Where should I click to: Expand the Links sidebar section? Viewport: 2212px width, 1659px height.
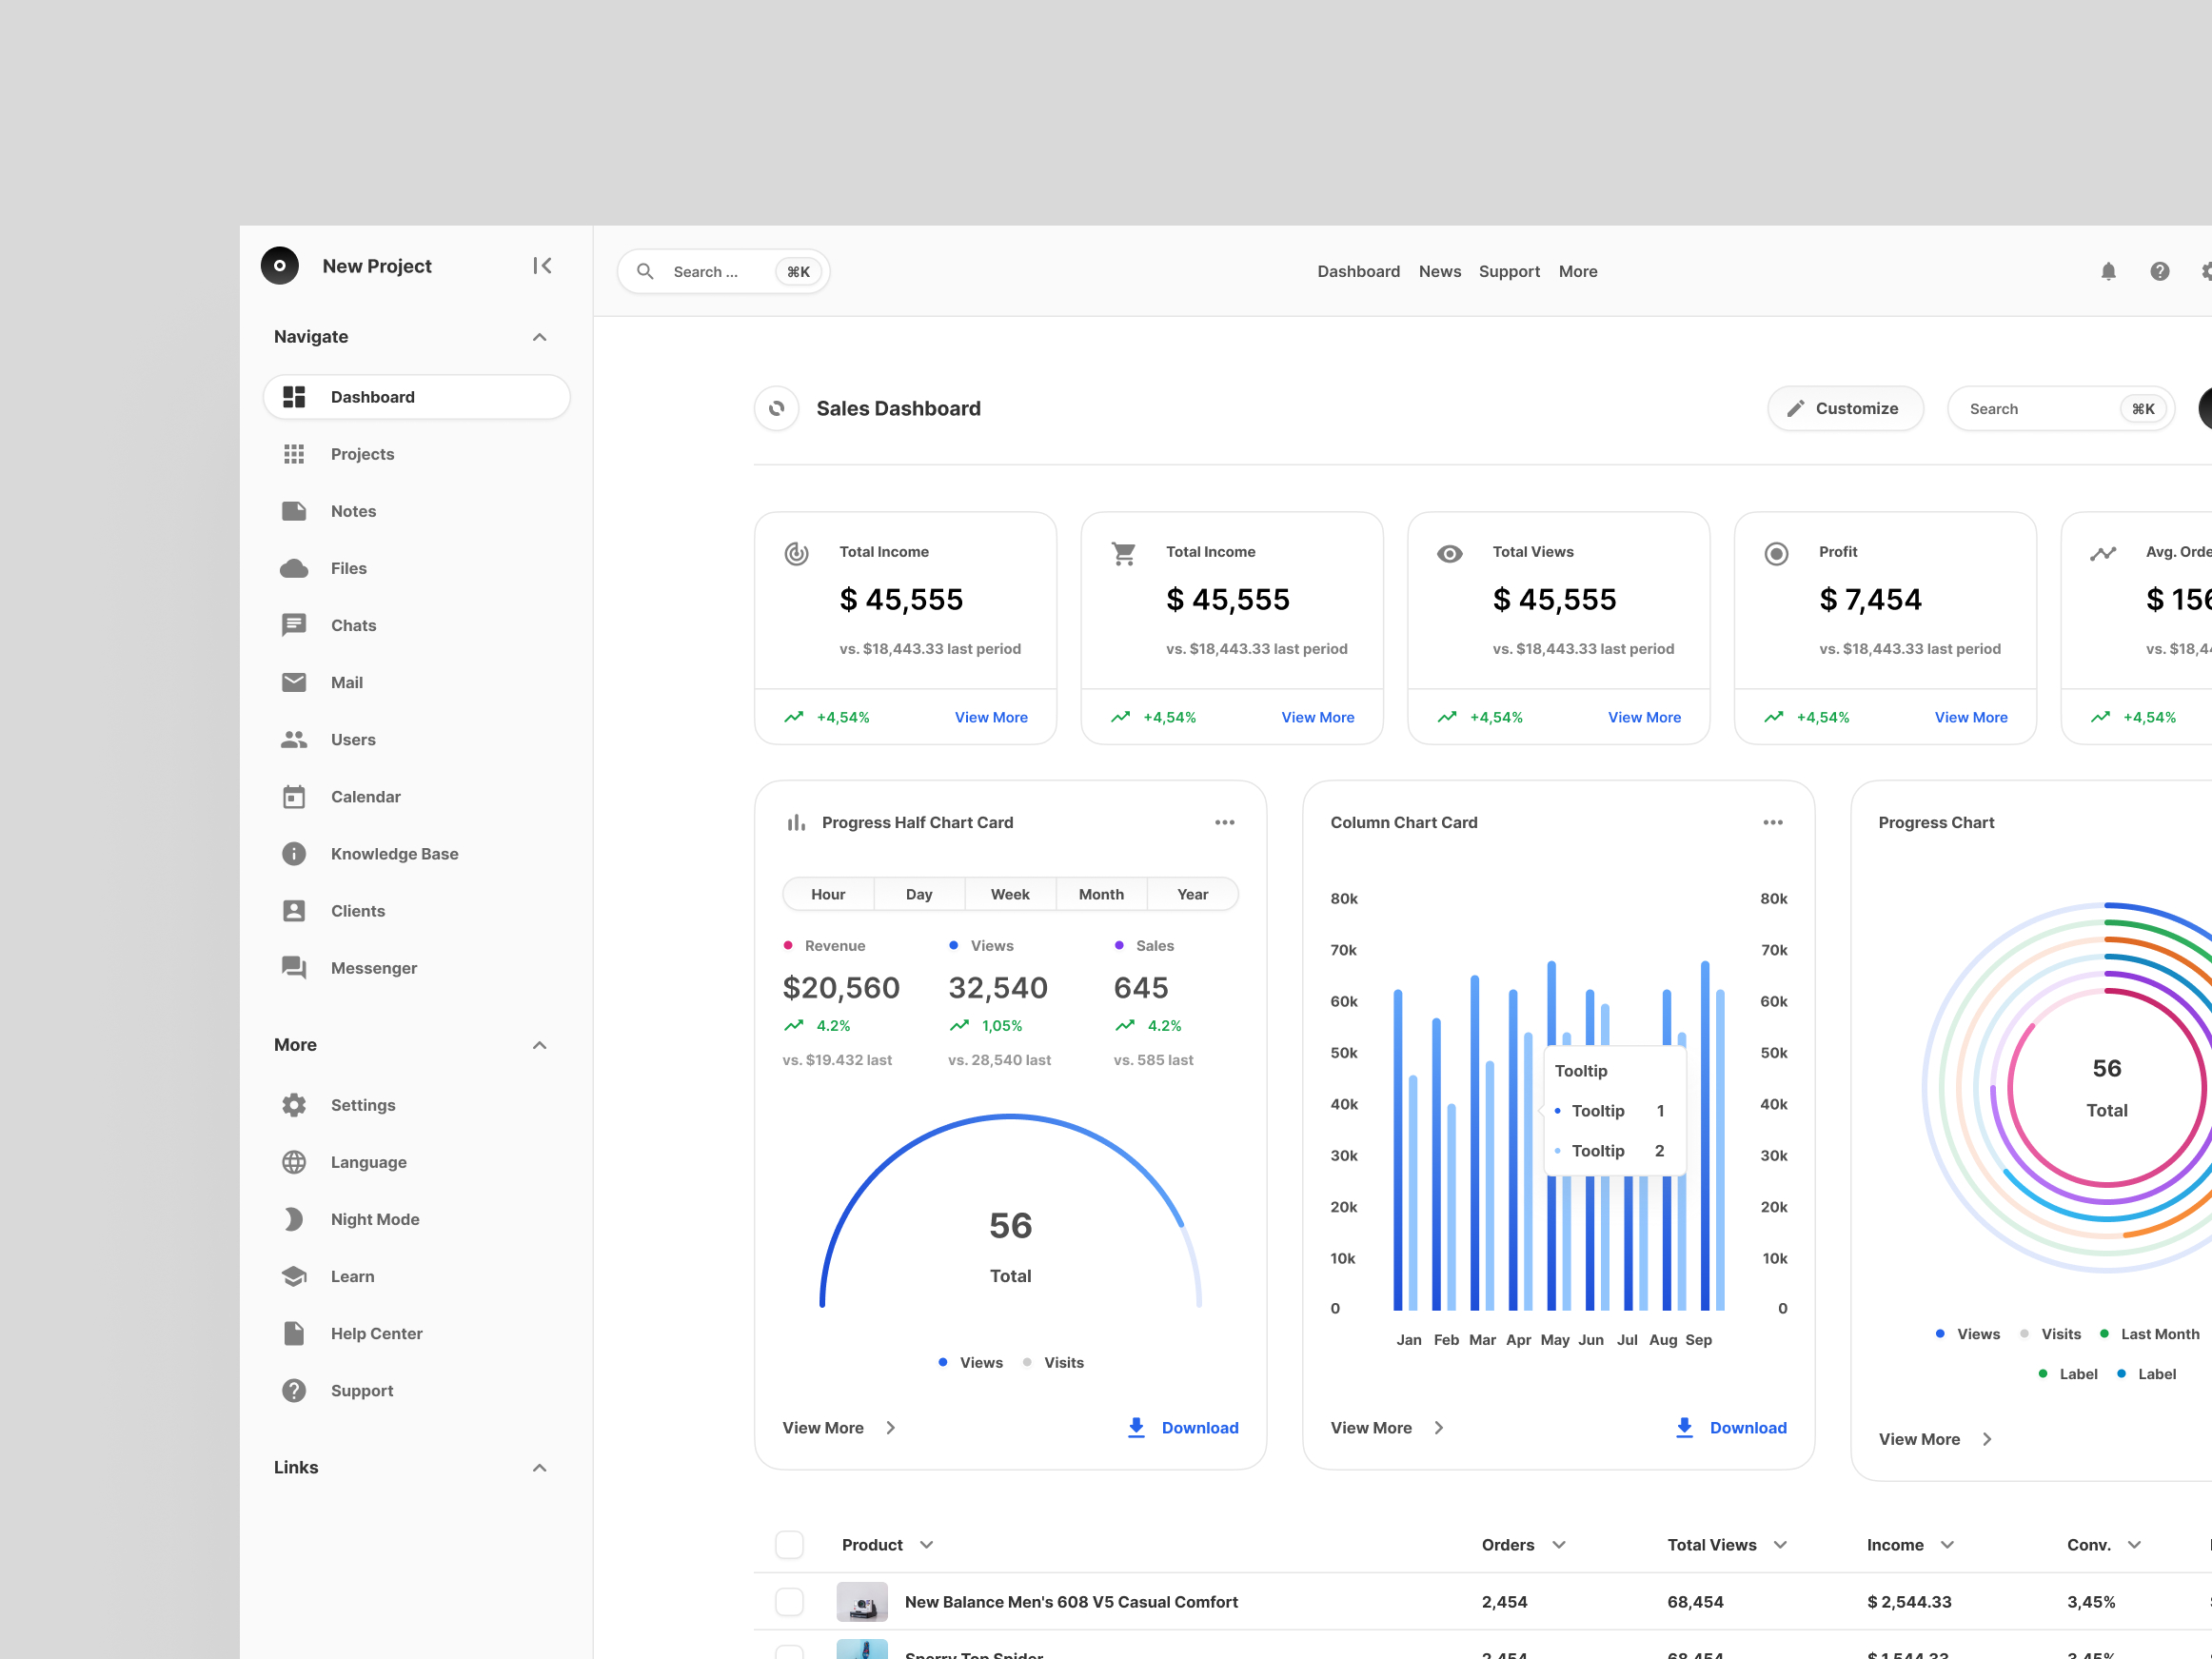coord(539,1467)
